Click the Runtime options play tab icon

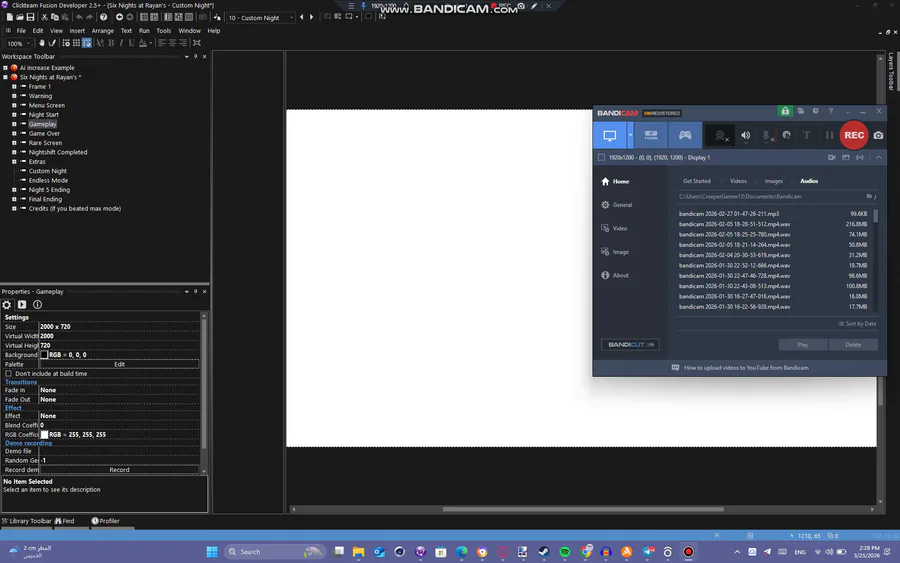point(22,305)
